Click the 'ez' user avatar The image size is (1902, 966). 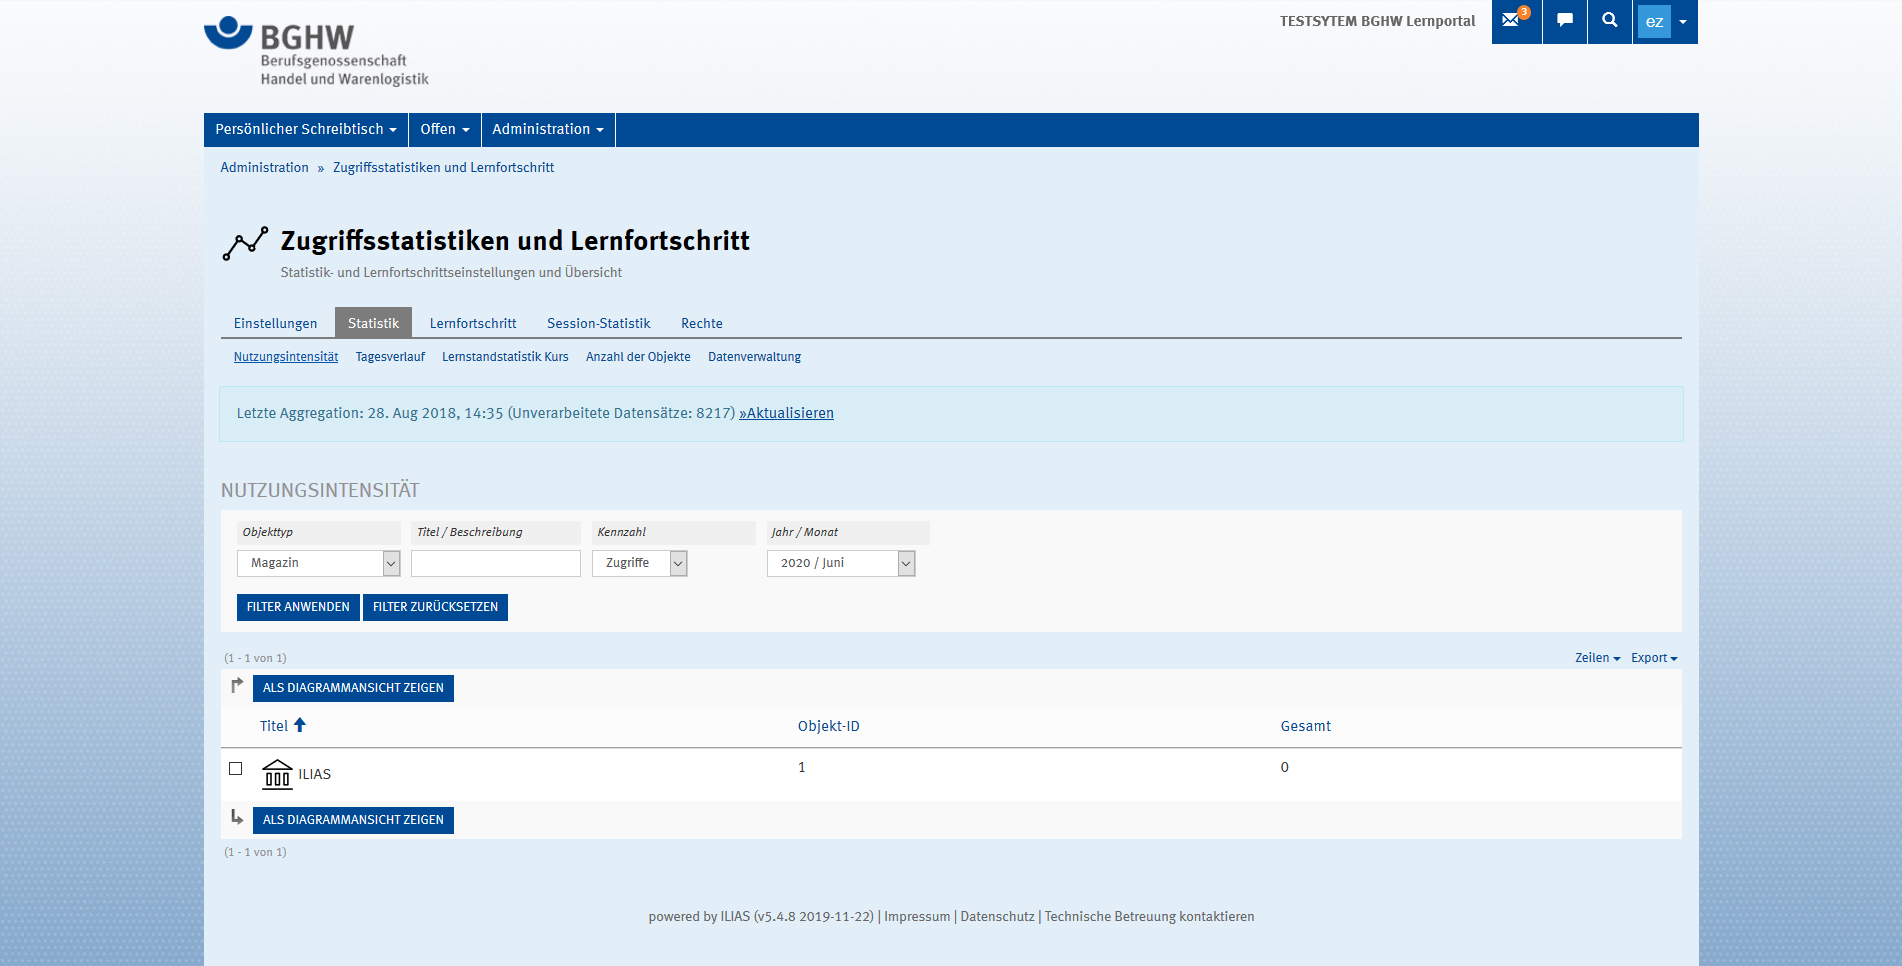[x=1654, y=22]
